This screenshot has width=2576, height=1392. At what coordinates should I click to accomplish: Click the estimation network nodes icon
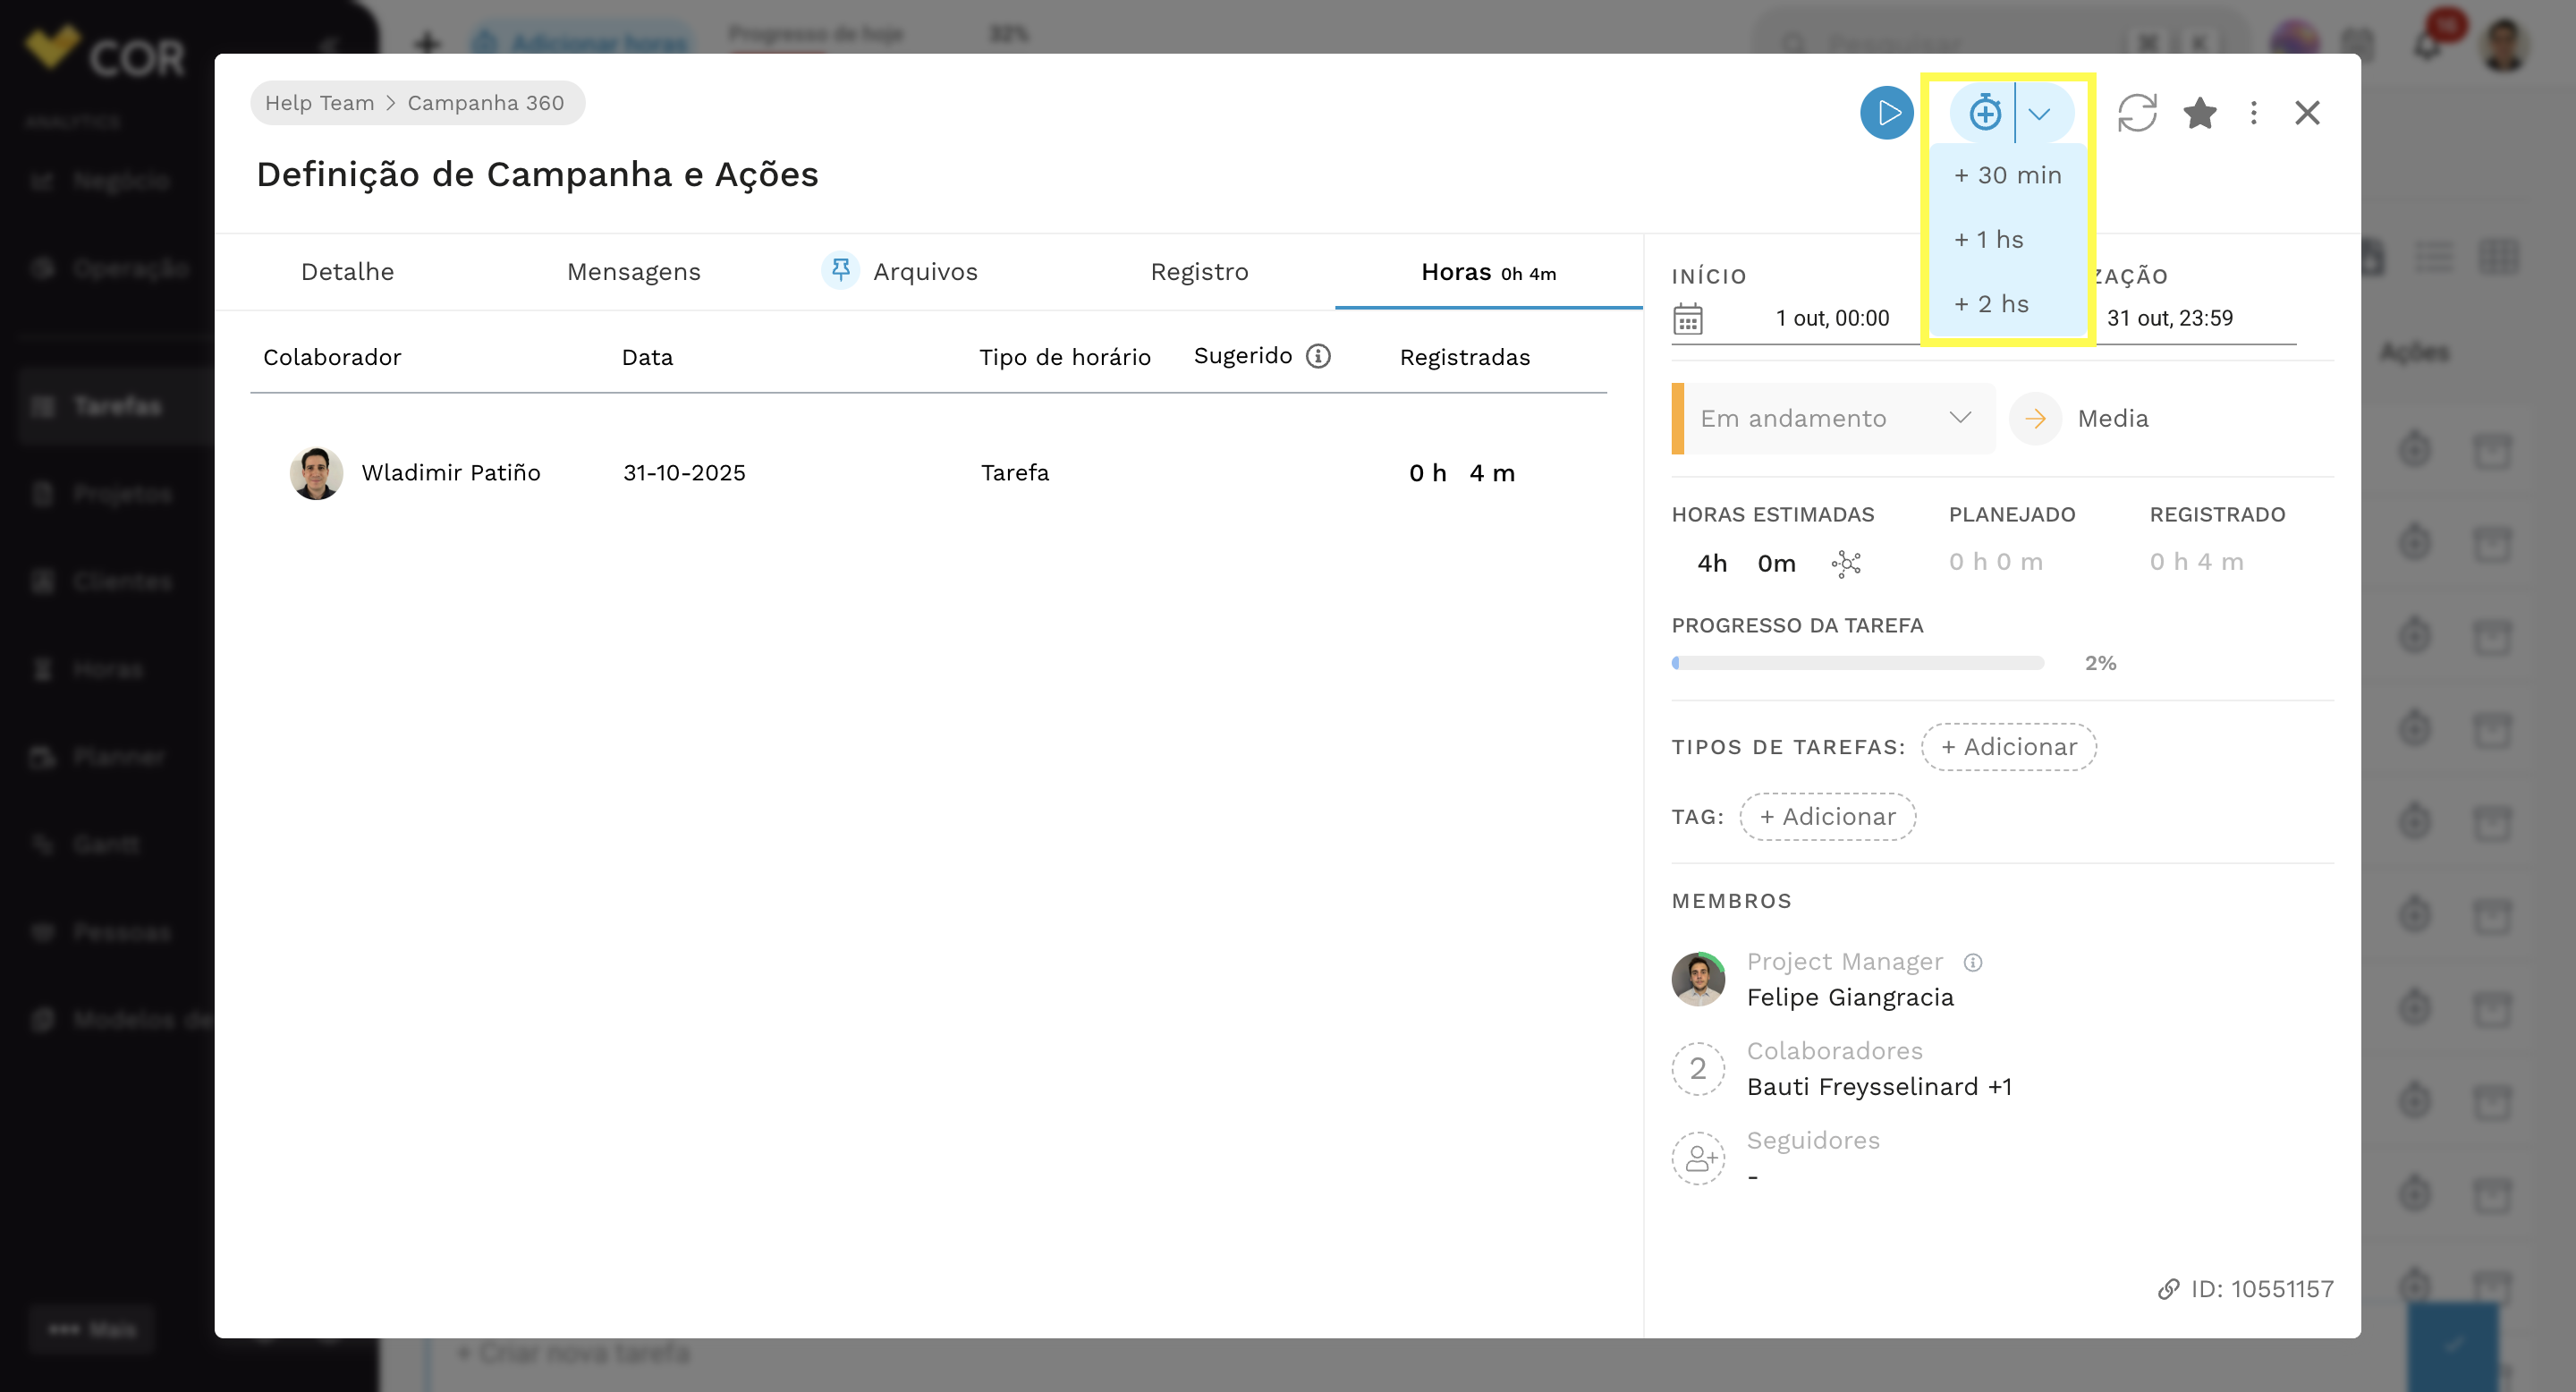tap(1846, 564)
